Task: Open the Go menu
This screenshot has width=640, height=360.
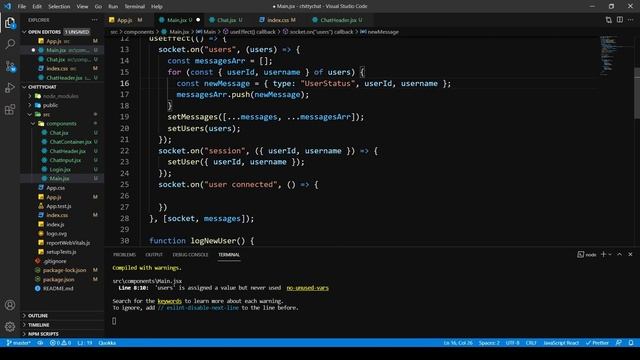Action: [x=98, y=6]
